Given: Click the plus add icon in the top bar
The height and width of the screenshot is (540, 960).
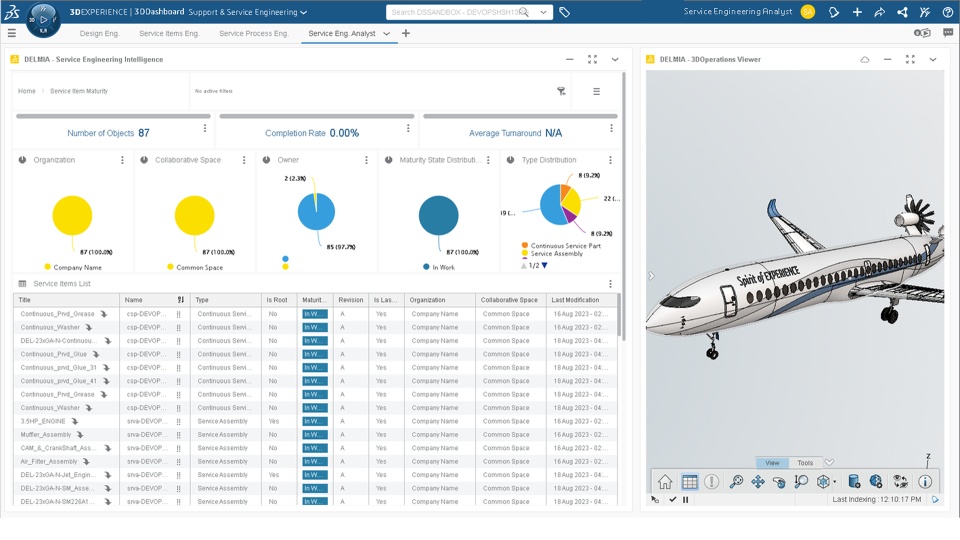Looking at the screenshot, I should 857,12.
